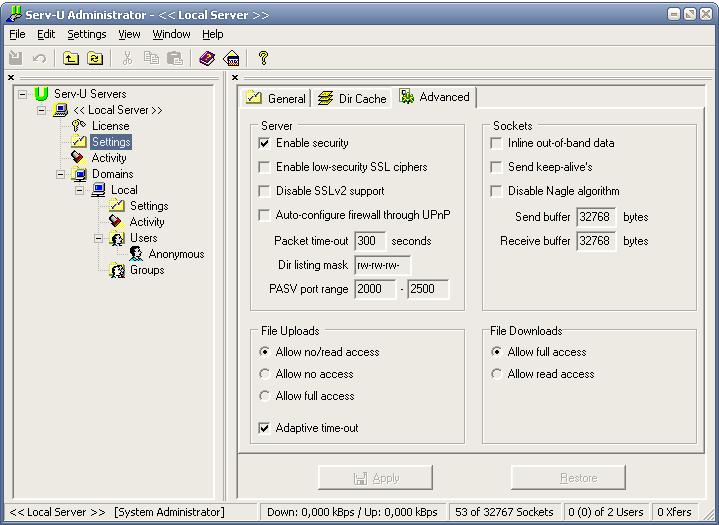
Task: Toggle Enable security checkbox
Action: [x=264, y=143]
